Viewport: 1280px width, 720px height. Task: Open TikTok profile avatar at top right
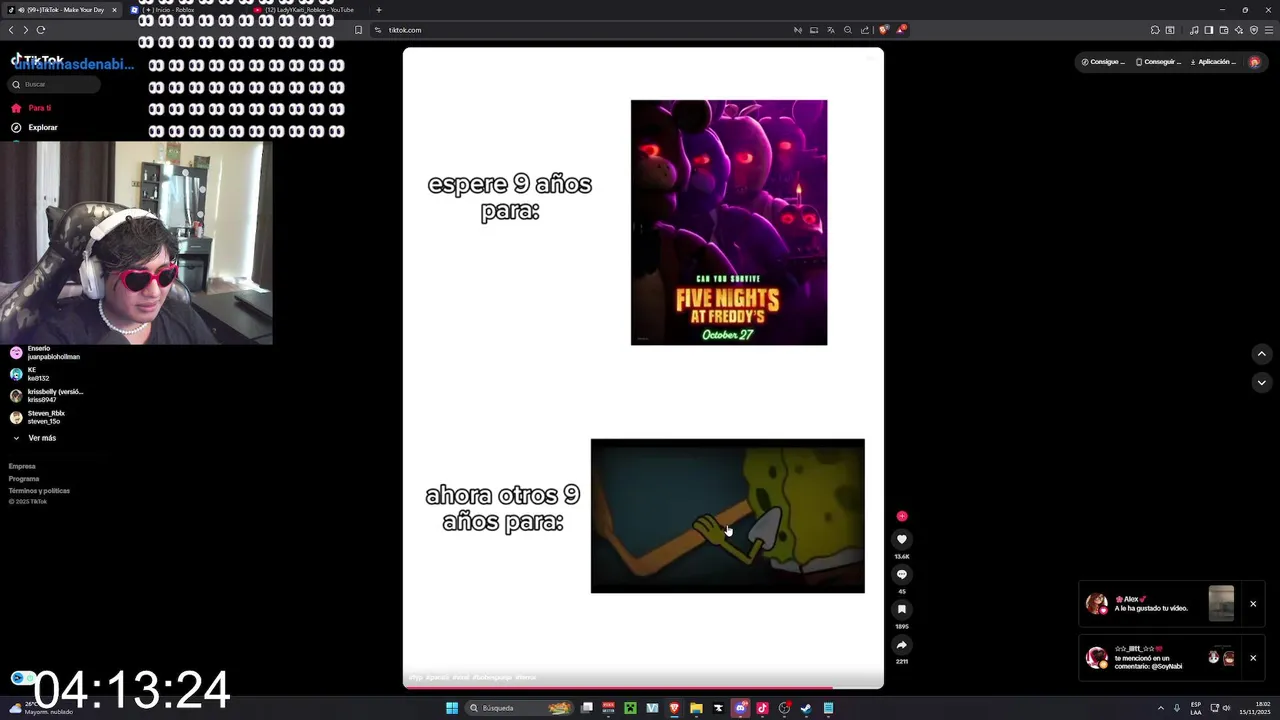coord(1255,62)
